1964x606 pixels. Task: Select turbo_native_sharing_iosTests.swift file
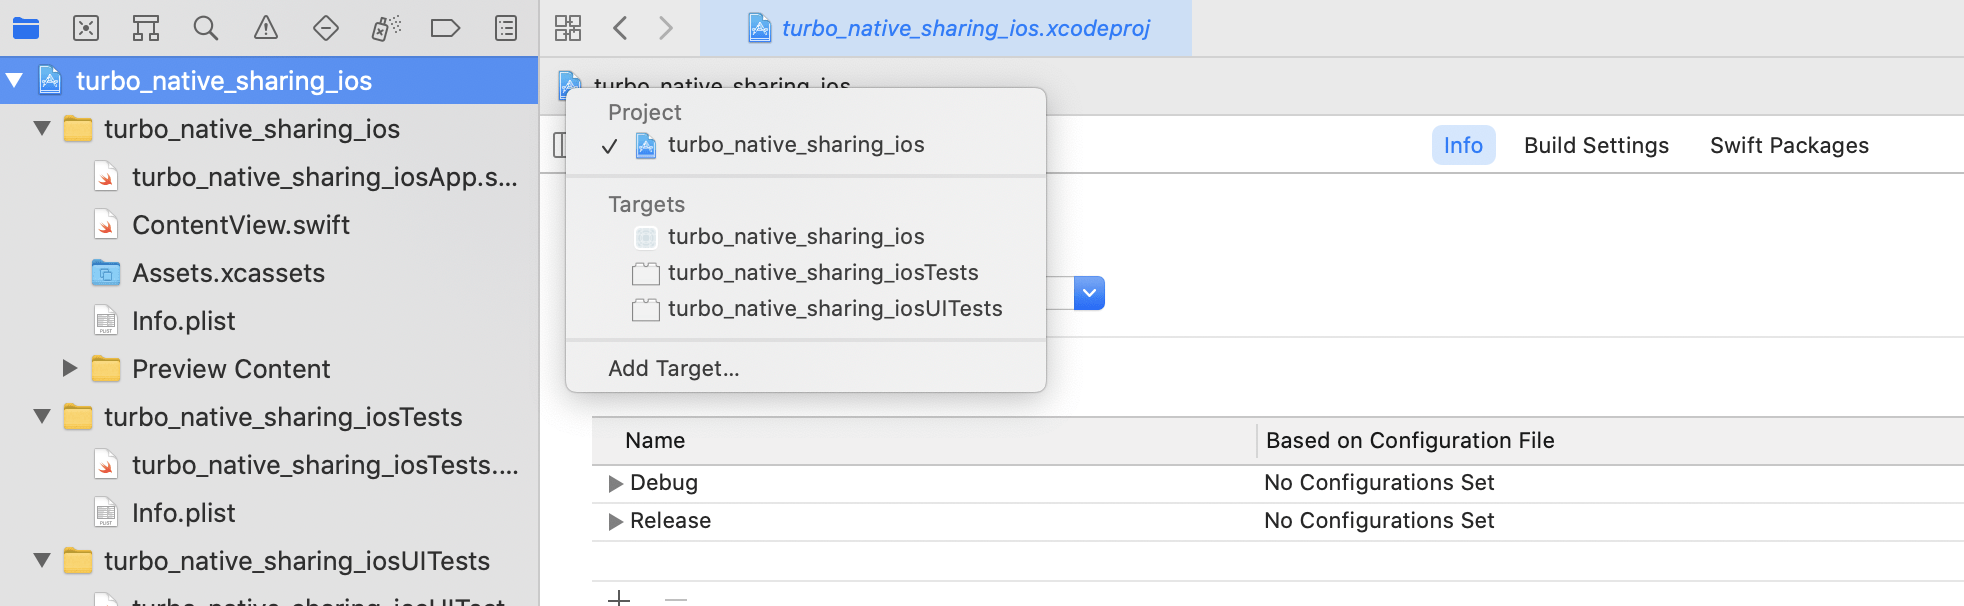269,465
